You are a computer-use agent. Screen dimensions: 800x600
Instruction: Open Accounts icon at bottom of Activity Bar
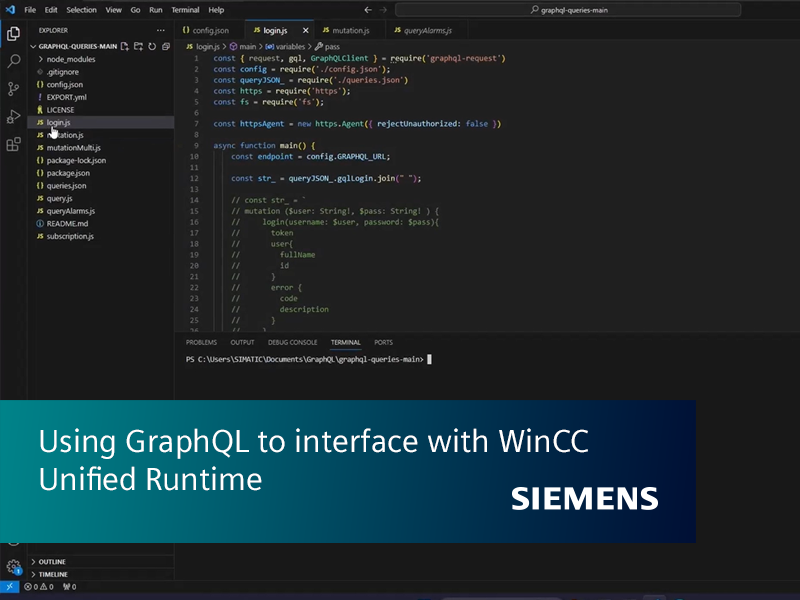pos(12,541)
